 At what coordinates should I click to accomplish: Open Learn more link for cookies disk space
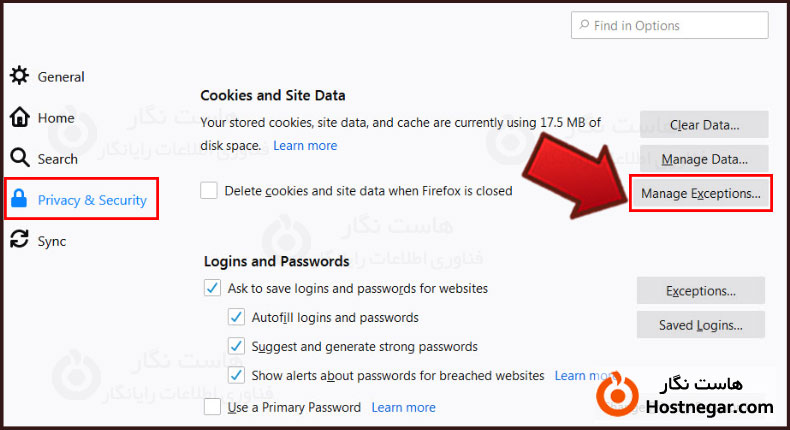(x=305, y=146)
